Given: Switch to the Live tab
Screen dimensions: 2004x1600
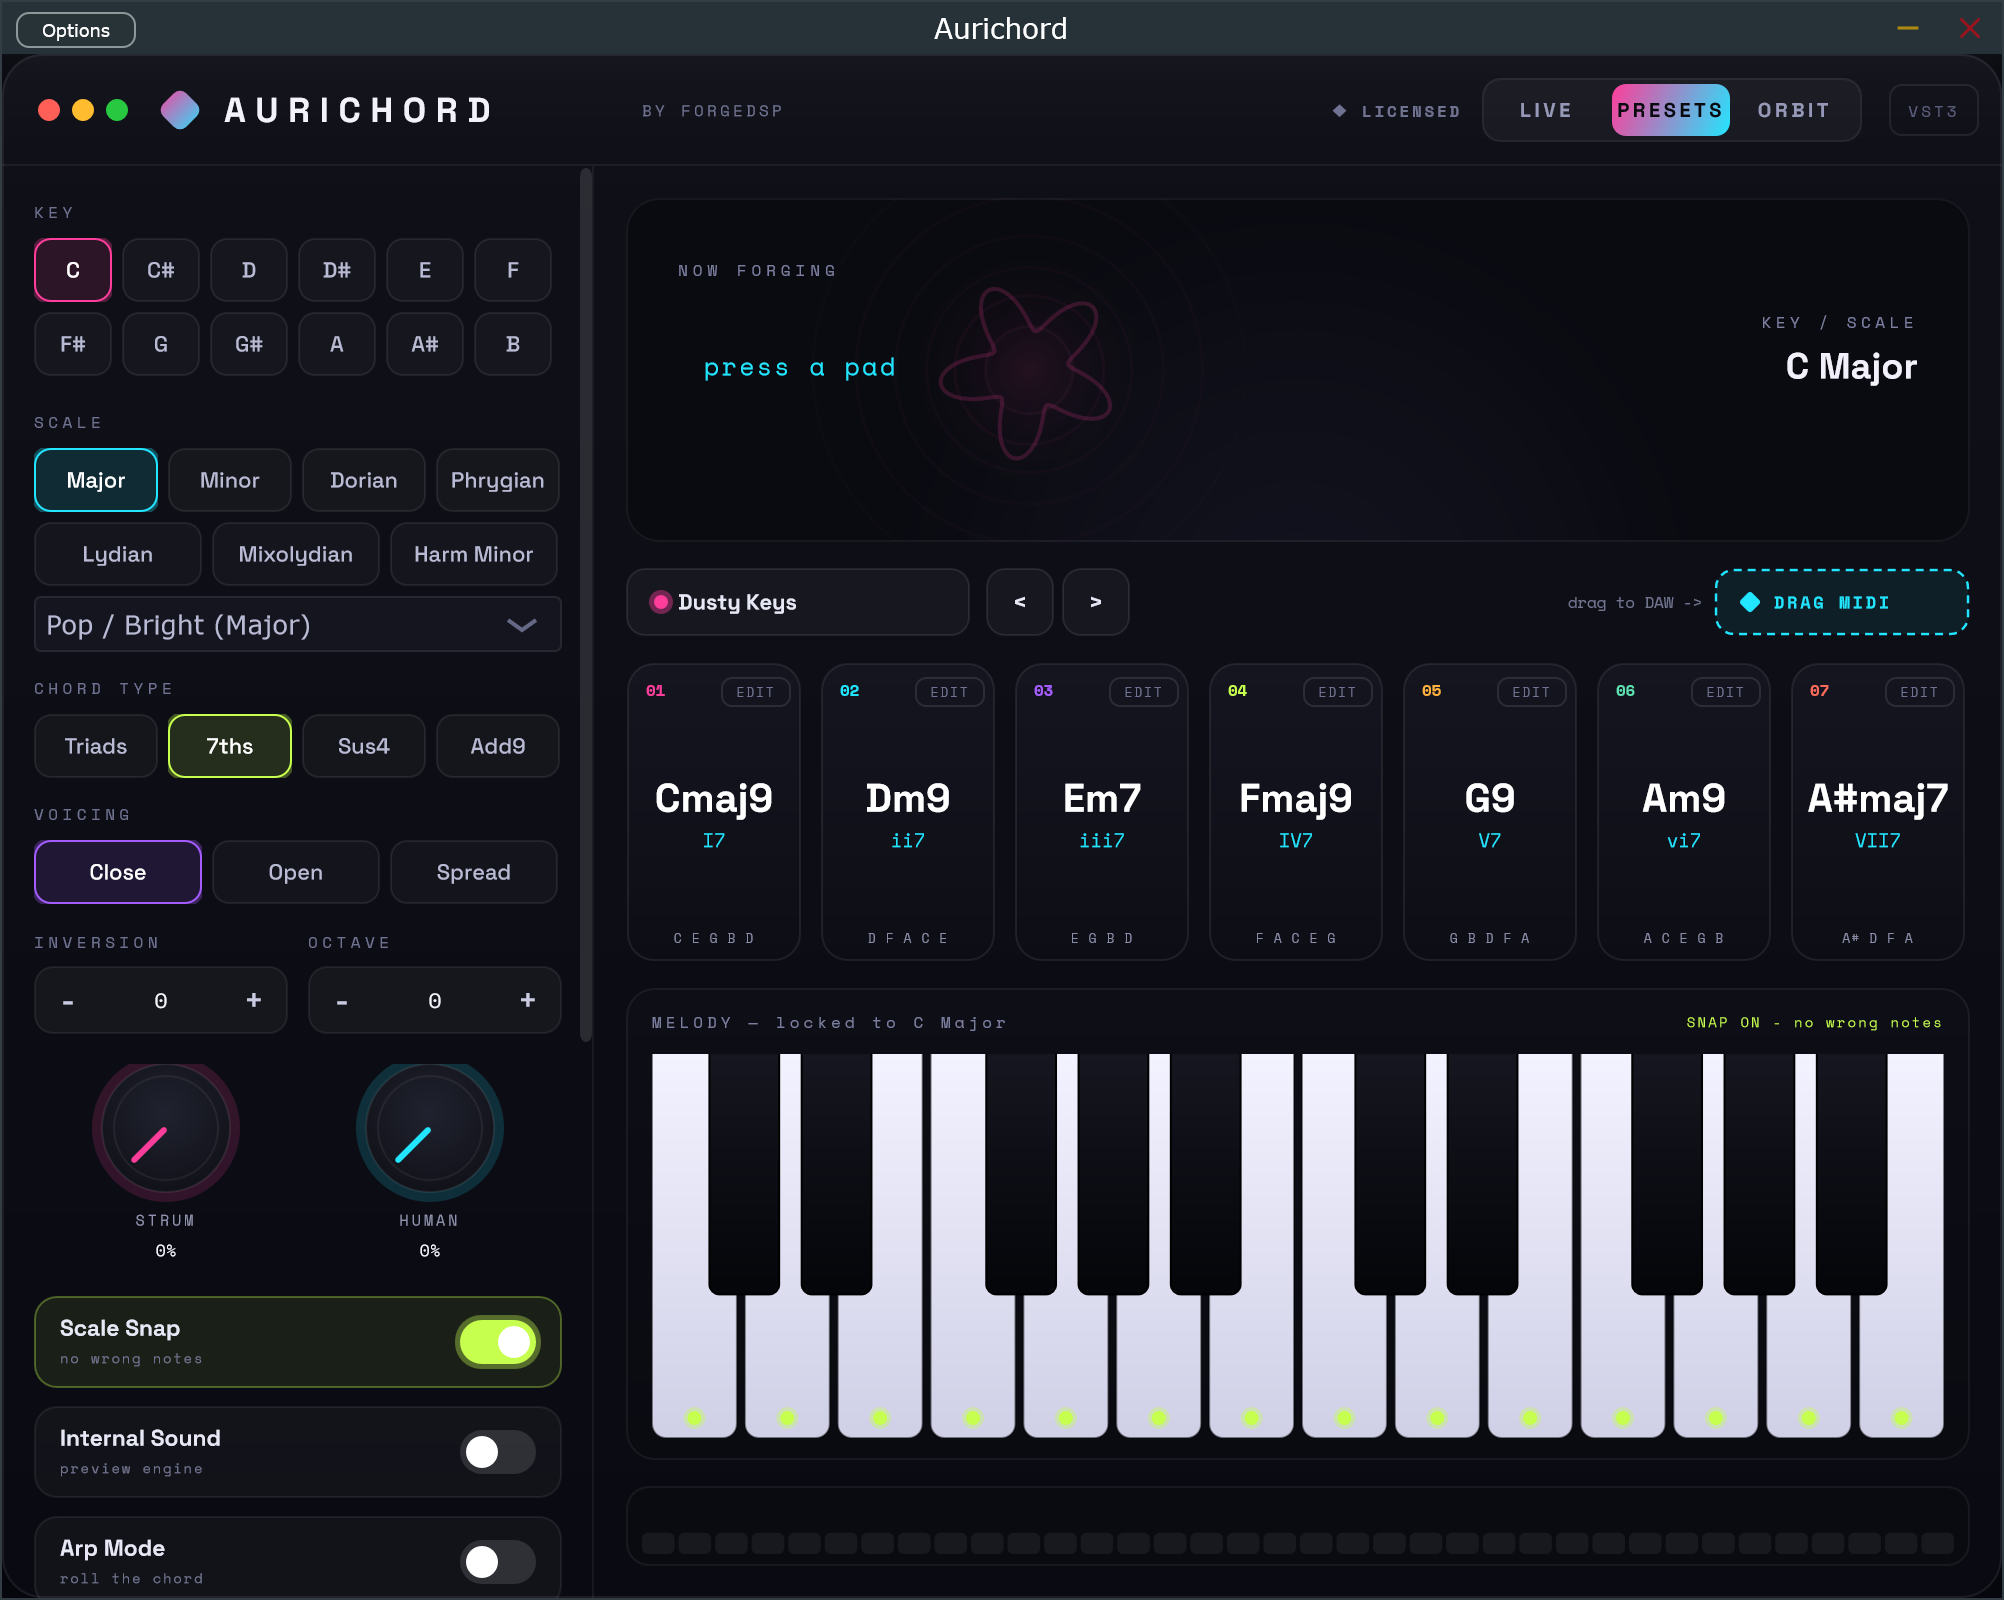Looking at the screenshot, I should pyautogui.click(x=1546, y=110).
